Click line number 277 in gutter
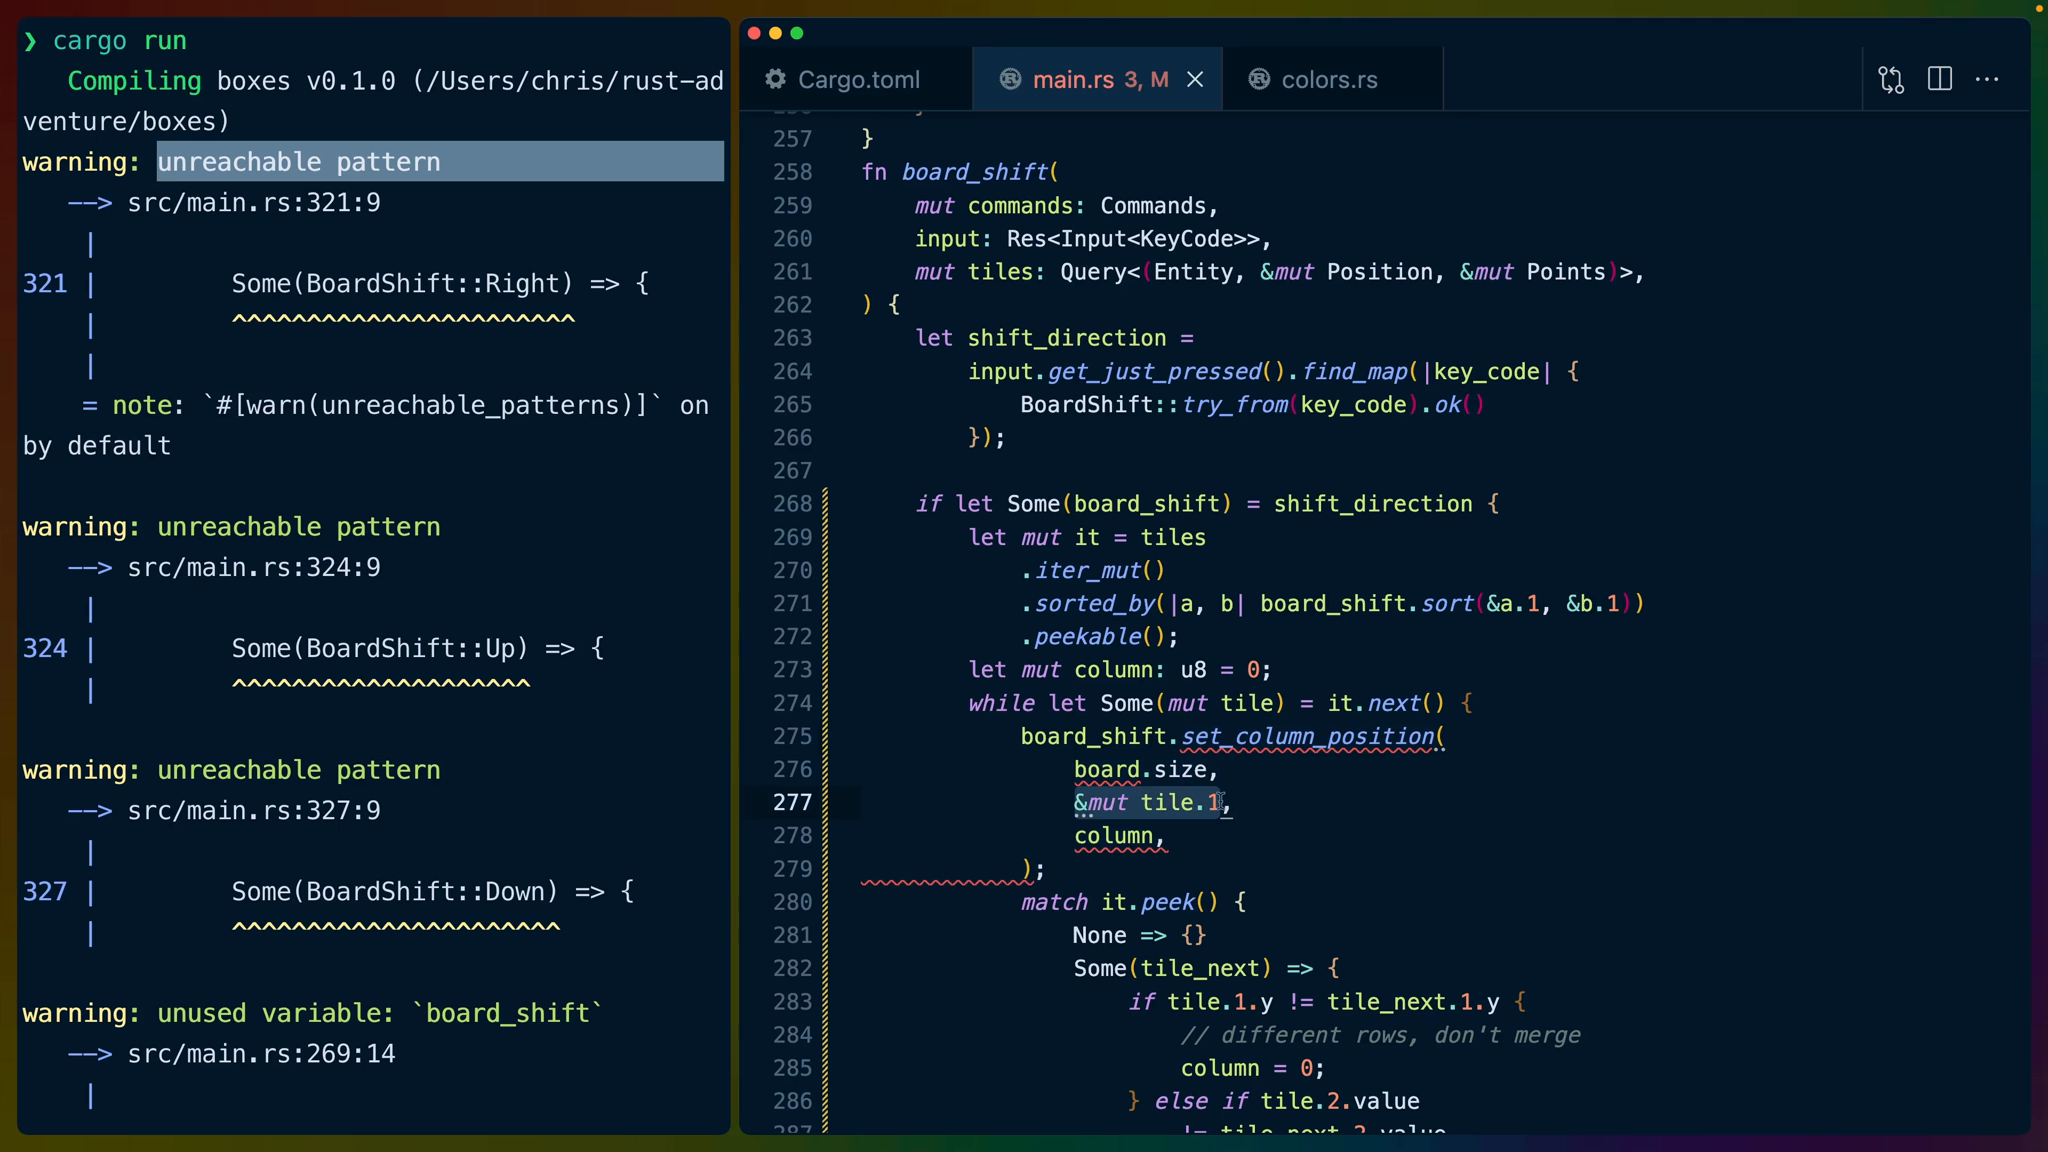This screenshot has height=1152, width=2048. click(x=792, y=803)
